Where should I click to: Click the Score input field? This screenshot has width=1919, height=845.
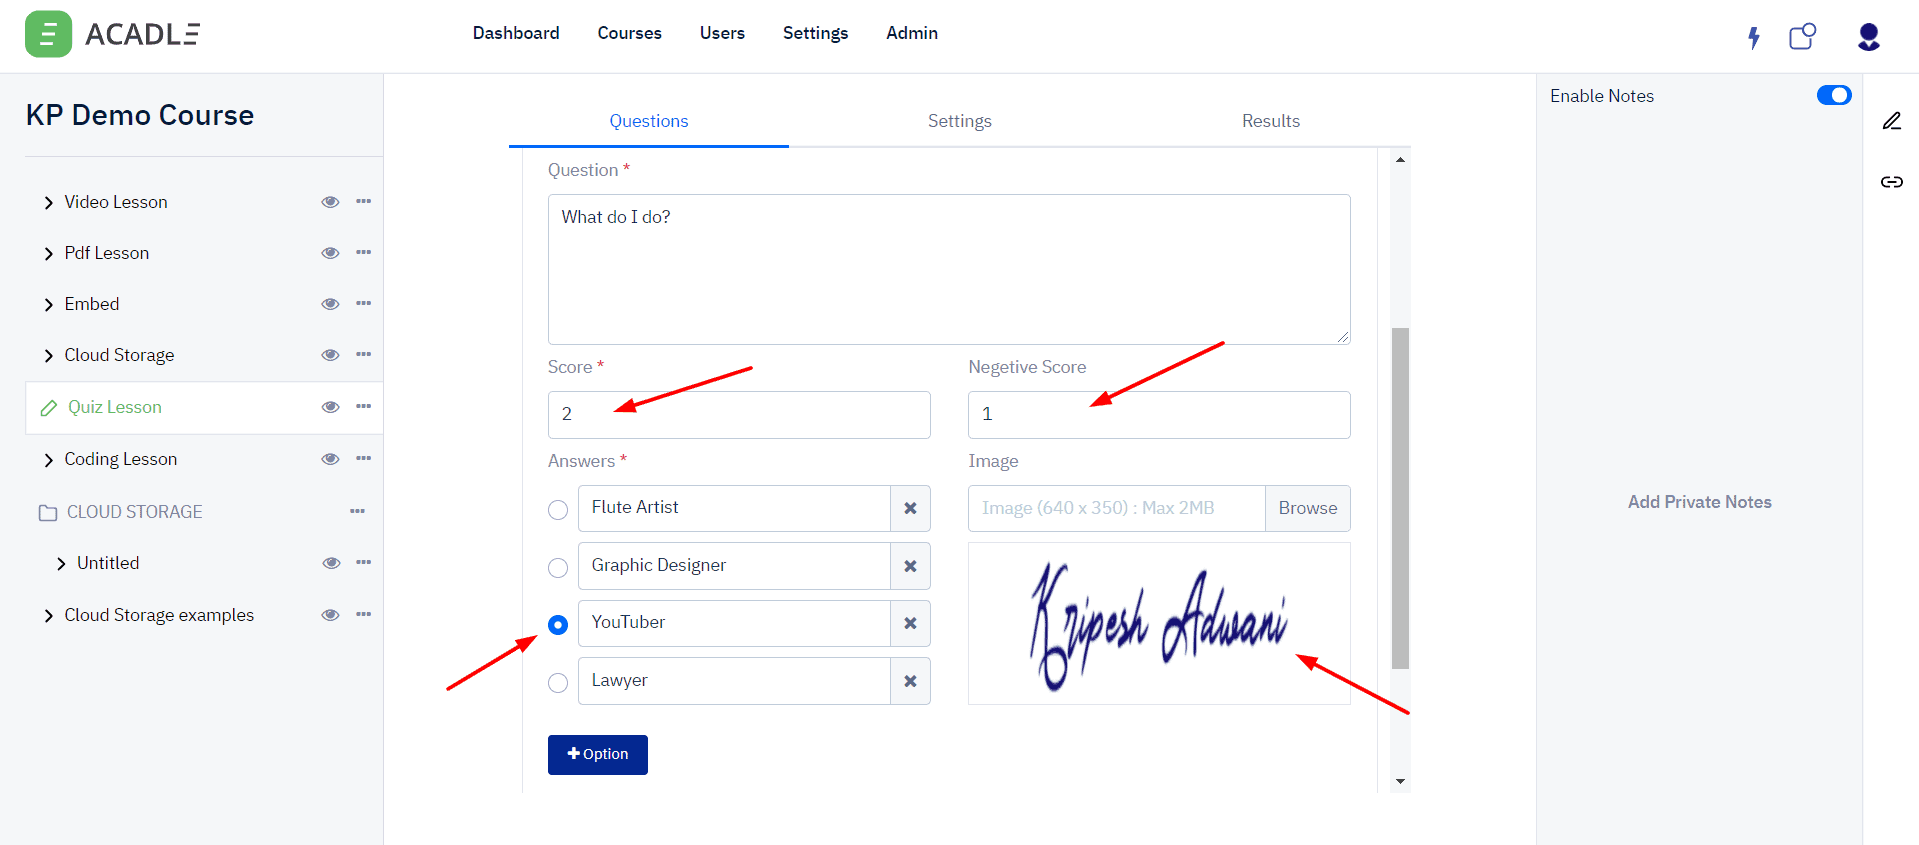click(x=739, y=414)
